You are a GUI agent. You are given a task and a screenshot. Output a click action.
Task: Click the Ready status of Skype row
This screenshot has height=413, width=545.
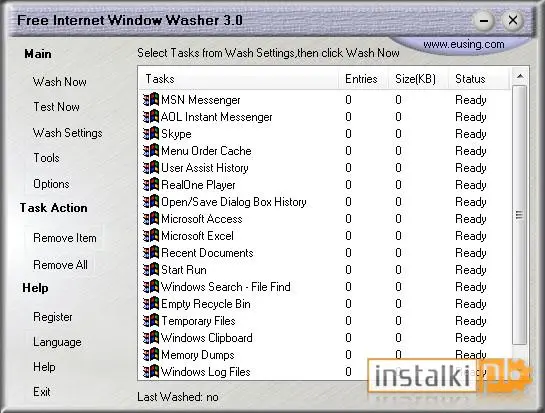471,134
